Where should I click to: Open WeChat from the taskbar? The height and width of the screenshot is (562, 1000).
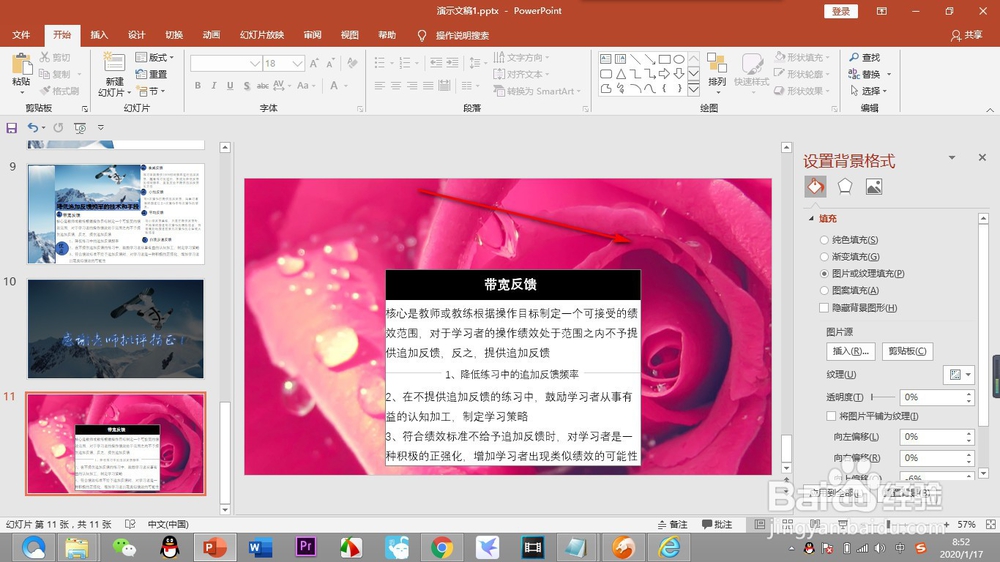pyautogui.click(x=124, y=547)
